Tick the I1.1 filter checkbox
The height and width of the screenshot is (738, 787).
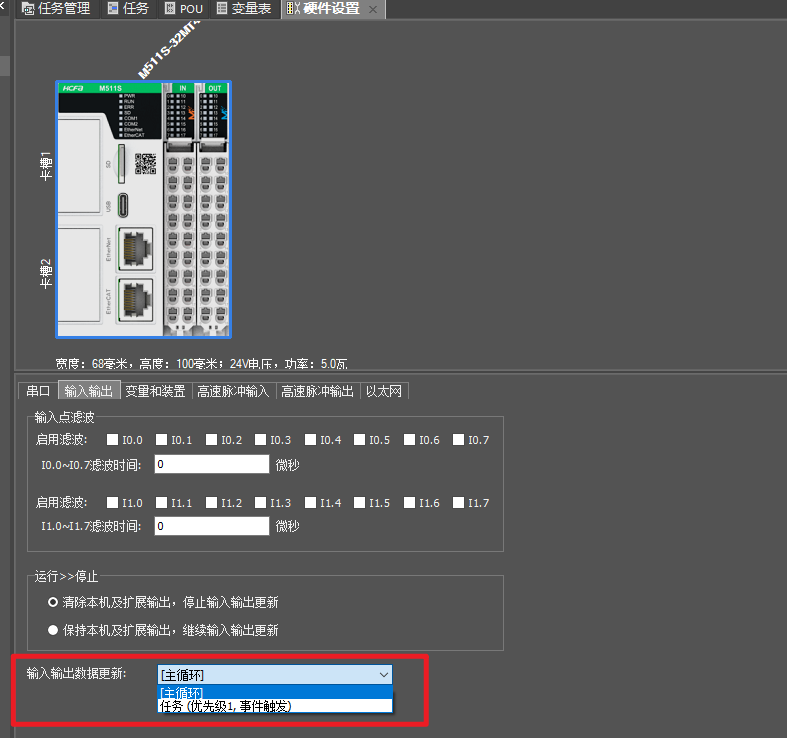(161, 503)
